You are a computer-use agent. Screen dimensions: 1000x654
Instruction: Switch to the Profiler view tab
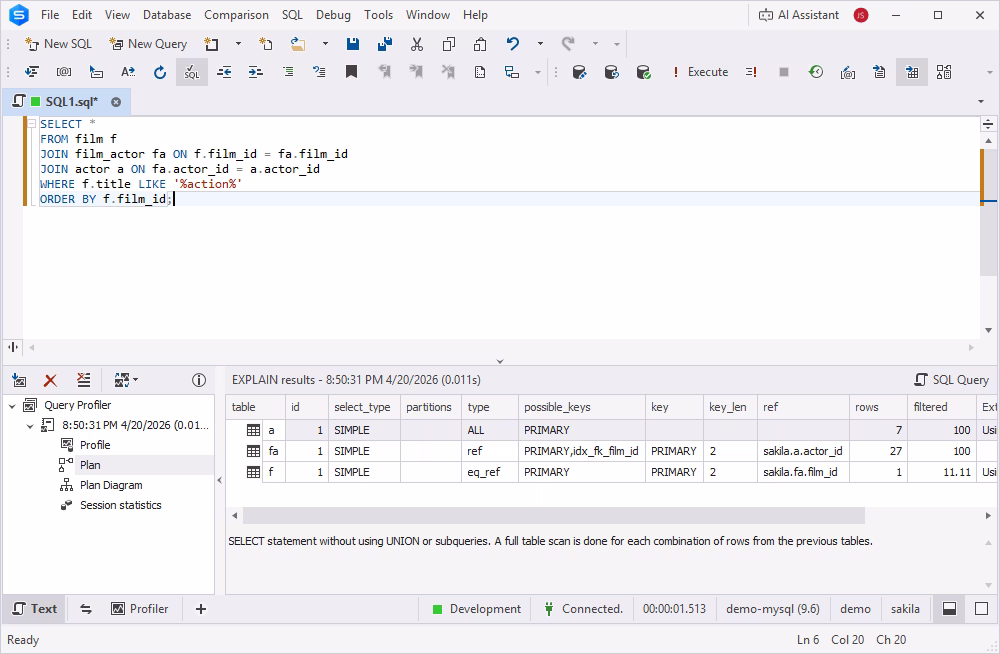(x=140, y=609)
